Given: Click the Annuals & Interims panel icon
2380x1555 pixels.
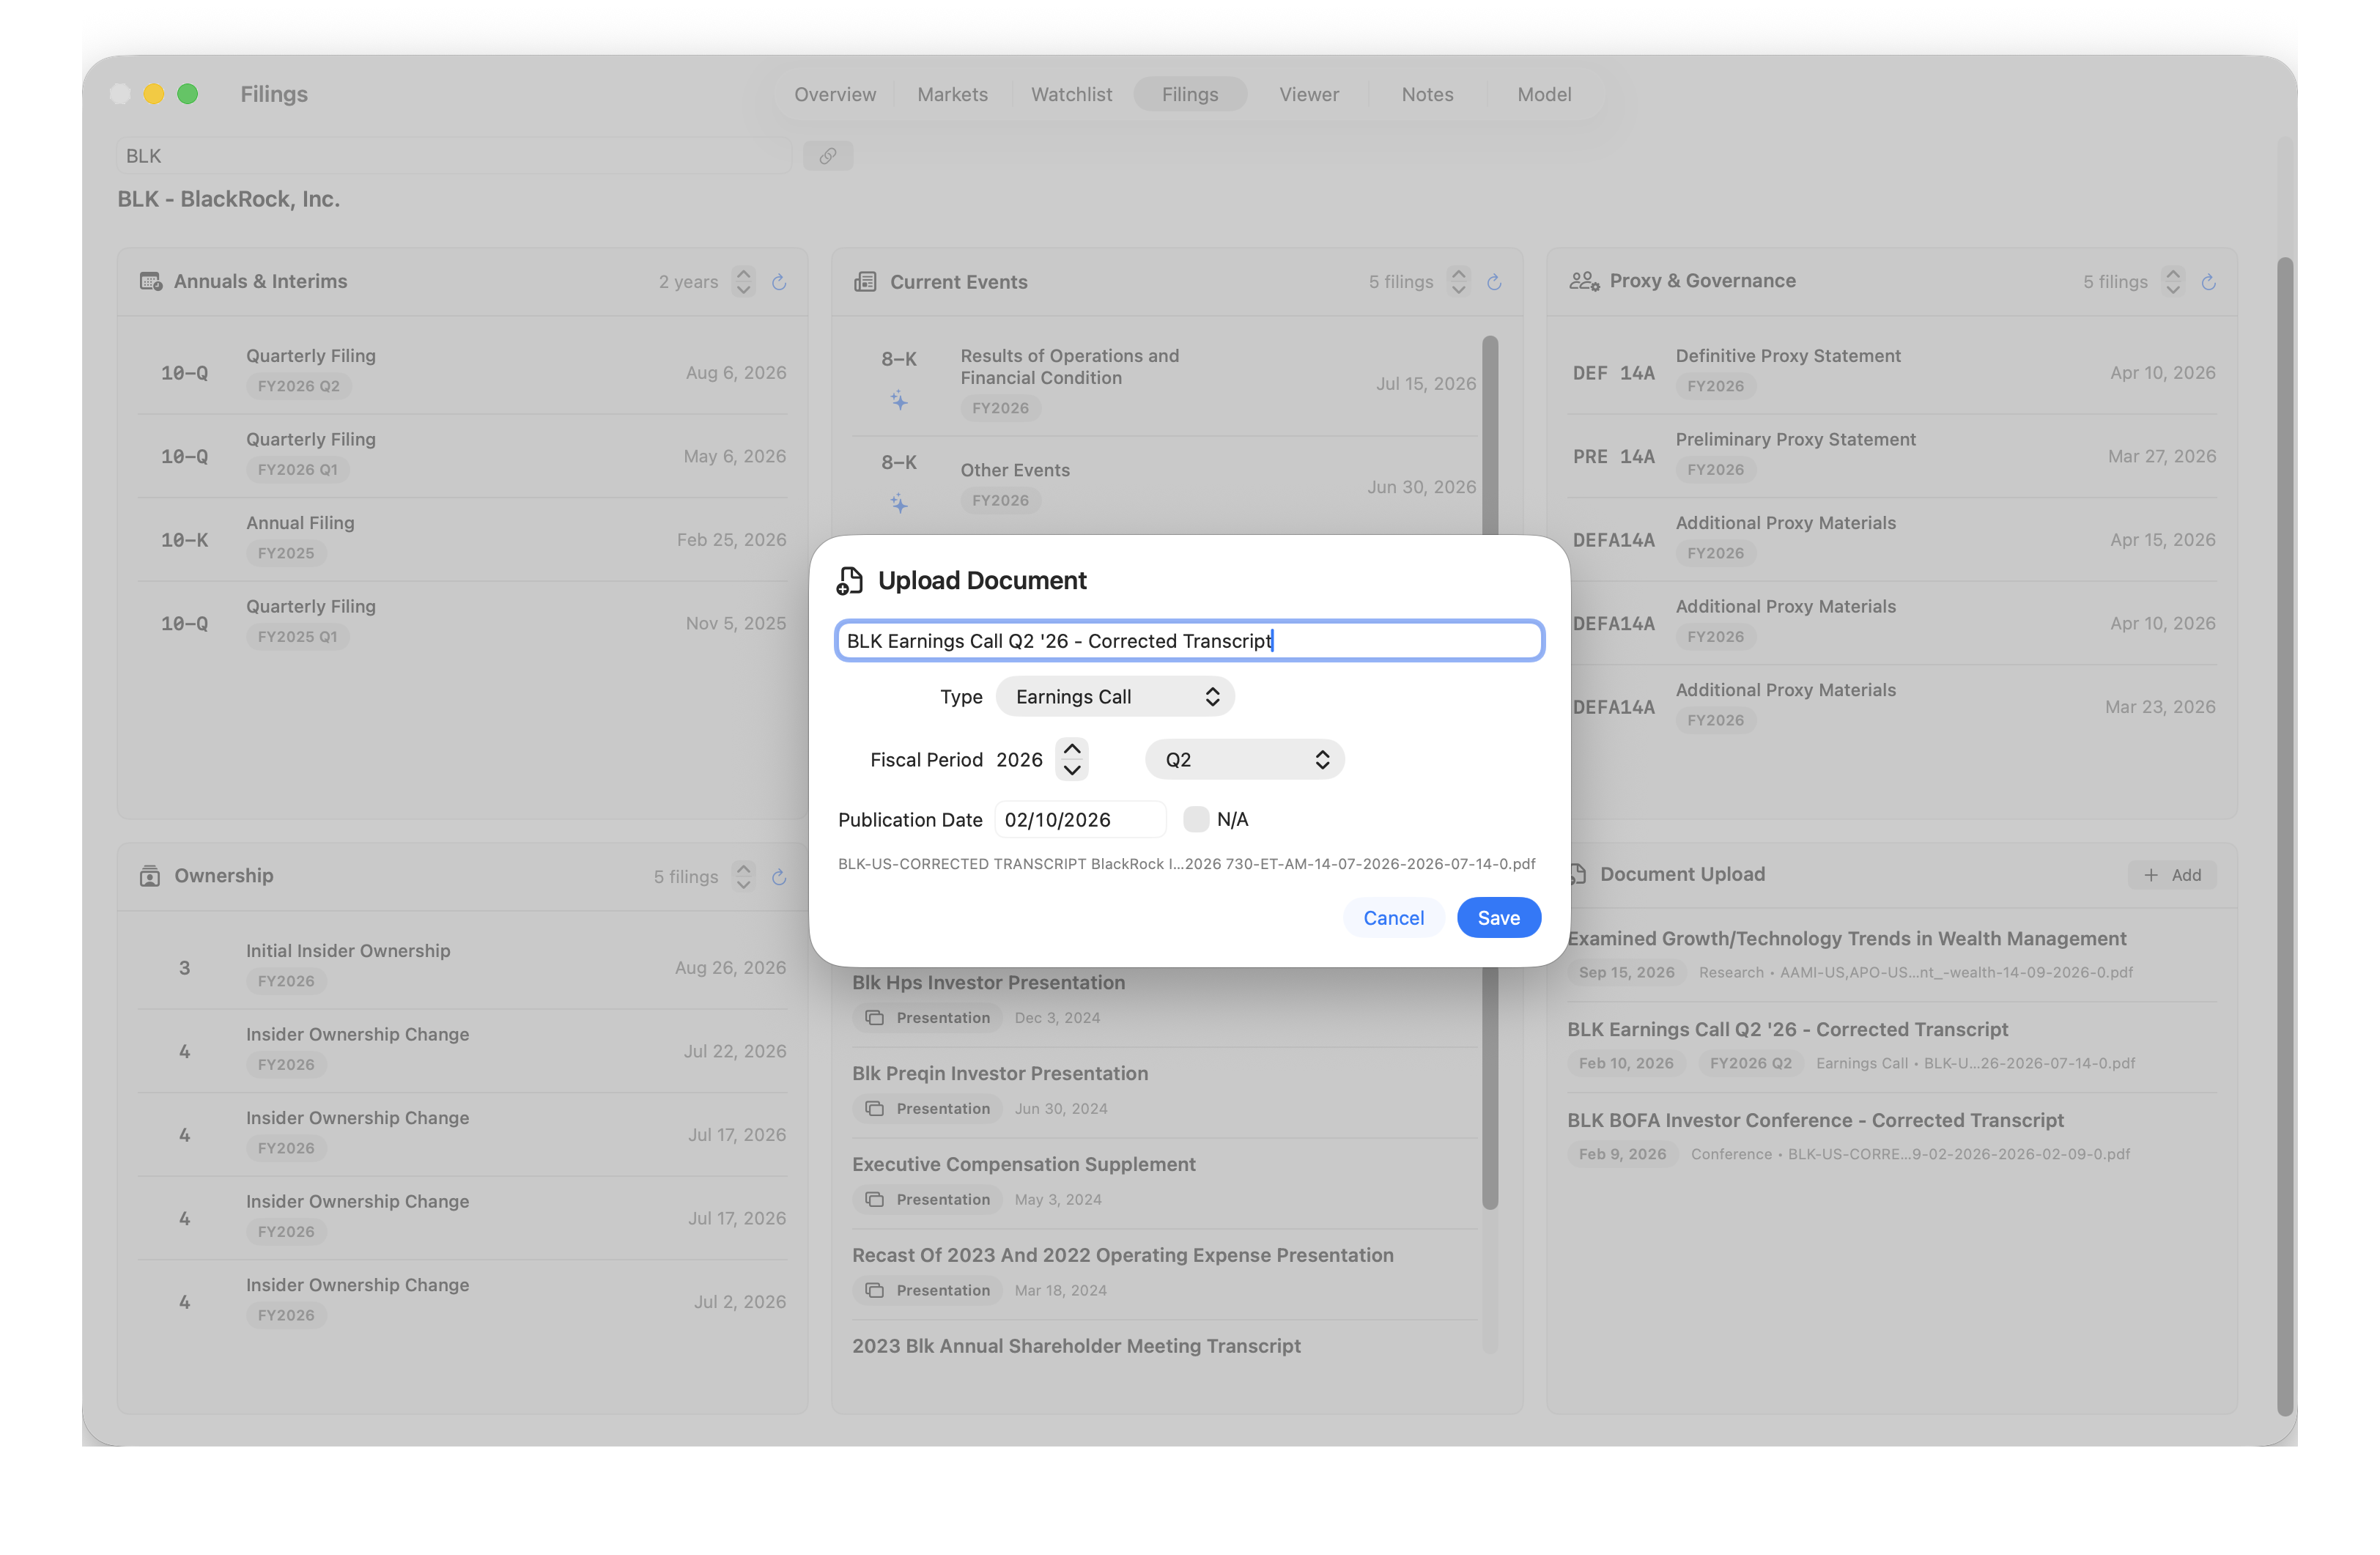Looking at the screenshot, I should point(151,281).
